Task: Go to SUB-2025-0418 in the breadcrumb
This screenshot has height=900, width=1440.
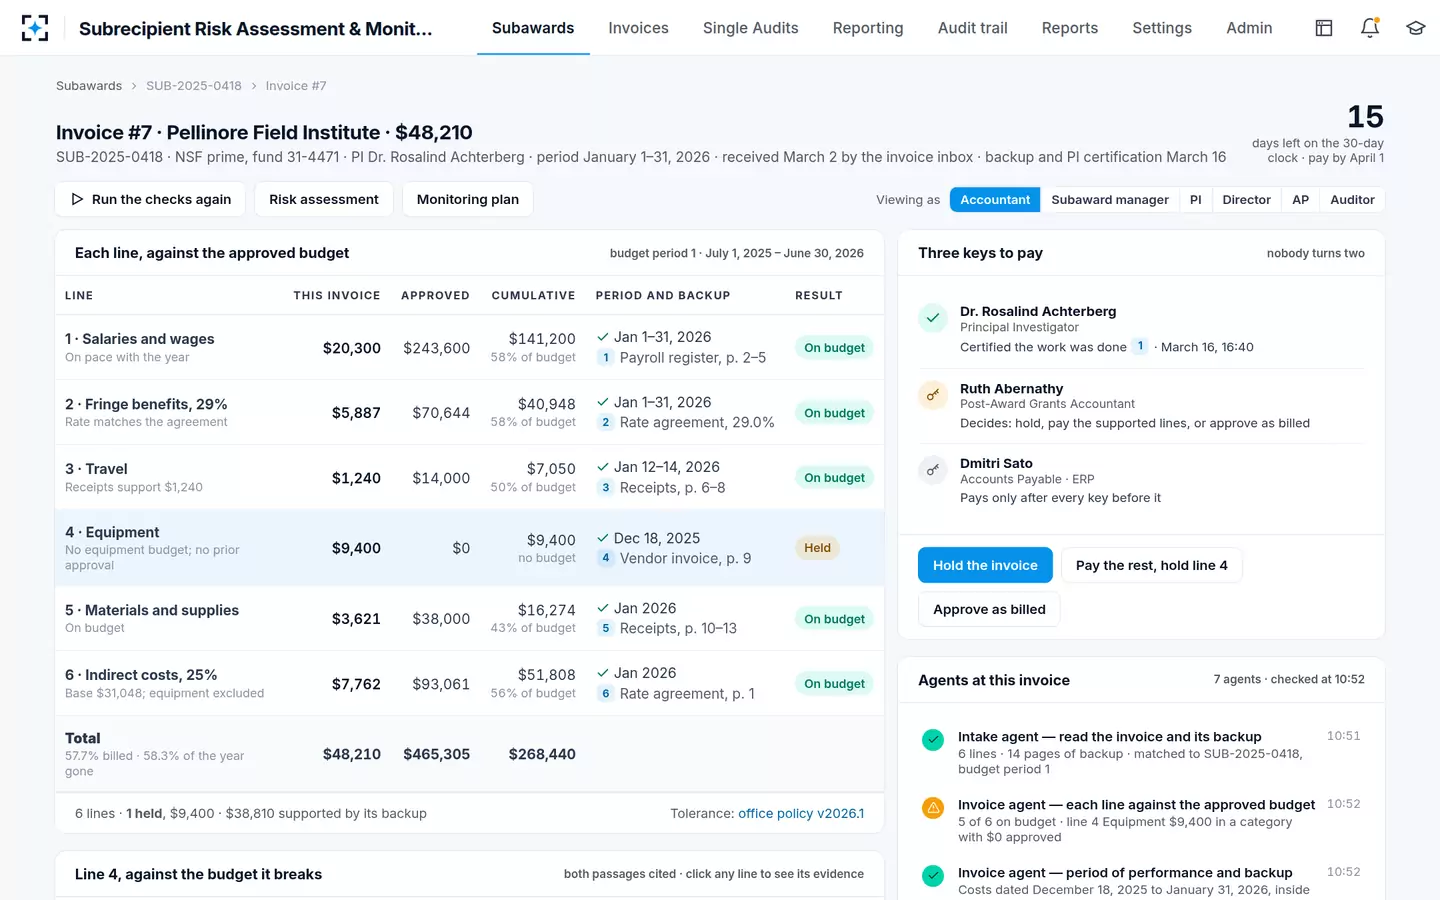Action: (194, 86)
